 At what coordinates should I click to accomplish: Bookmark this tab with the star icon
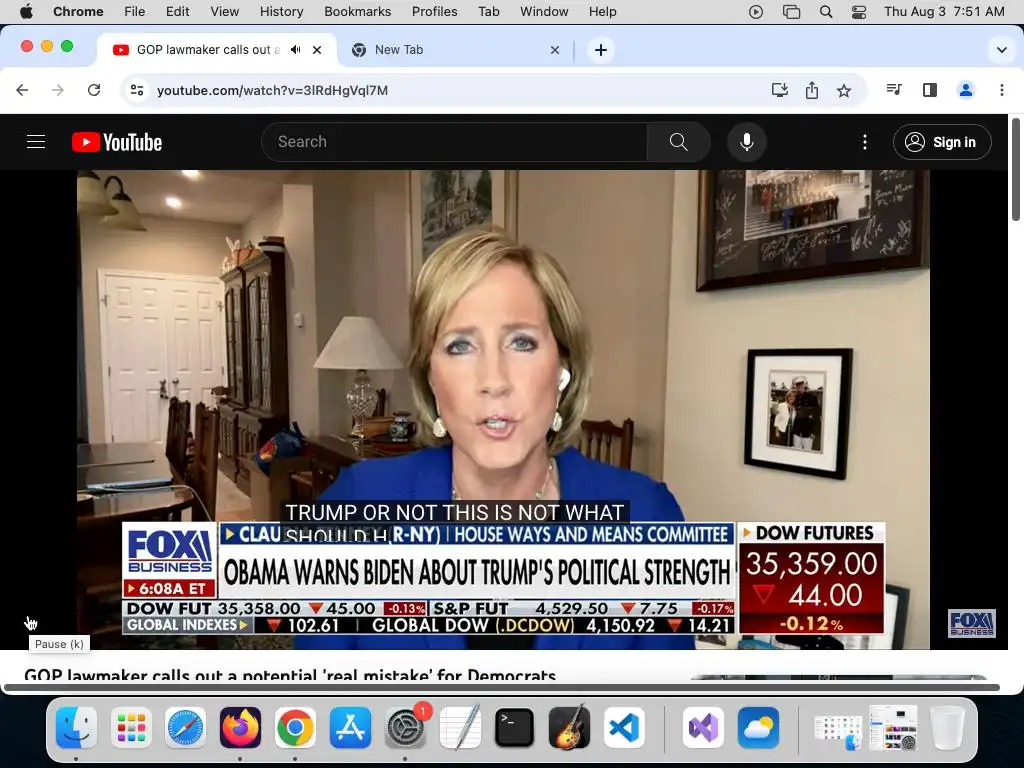click(844, 90)
